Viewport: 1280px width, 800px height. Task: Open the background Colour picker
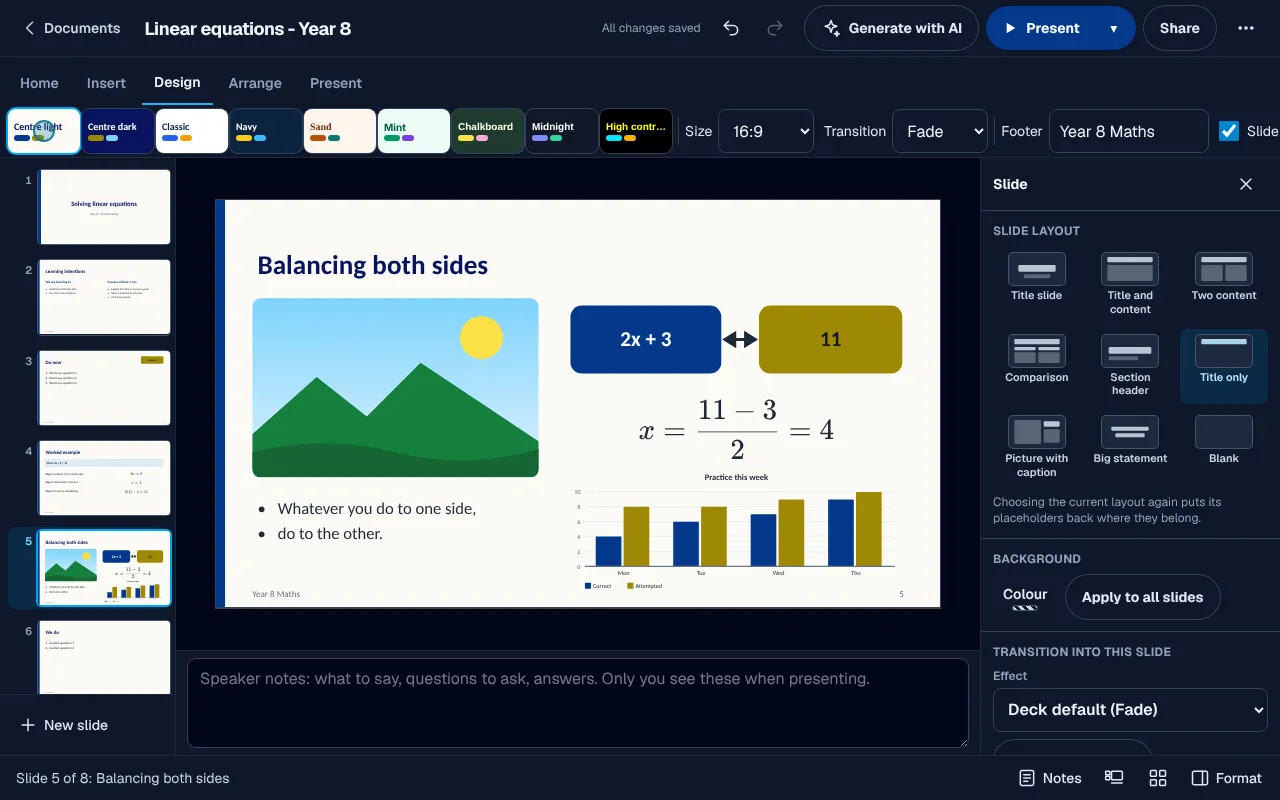(x=1025, y=598)
